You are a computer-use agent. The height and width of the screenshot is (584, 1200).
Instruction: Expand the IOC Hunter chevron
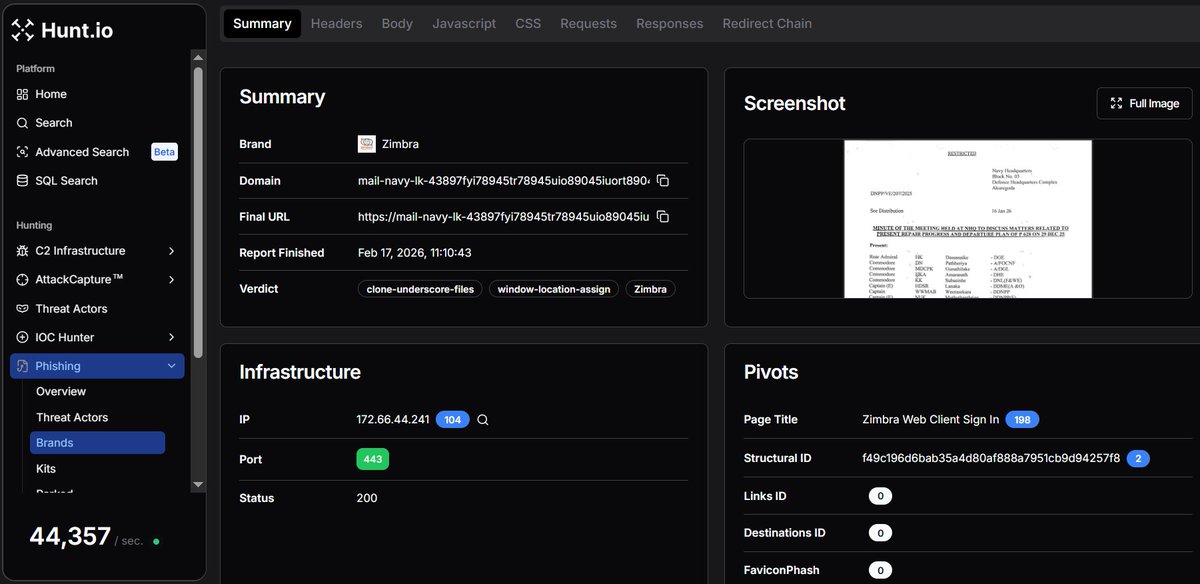(171, 338)
